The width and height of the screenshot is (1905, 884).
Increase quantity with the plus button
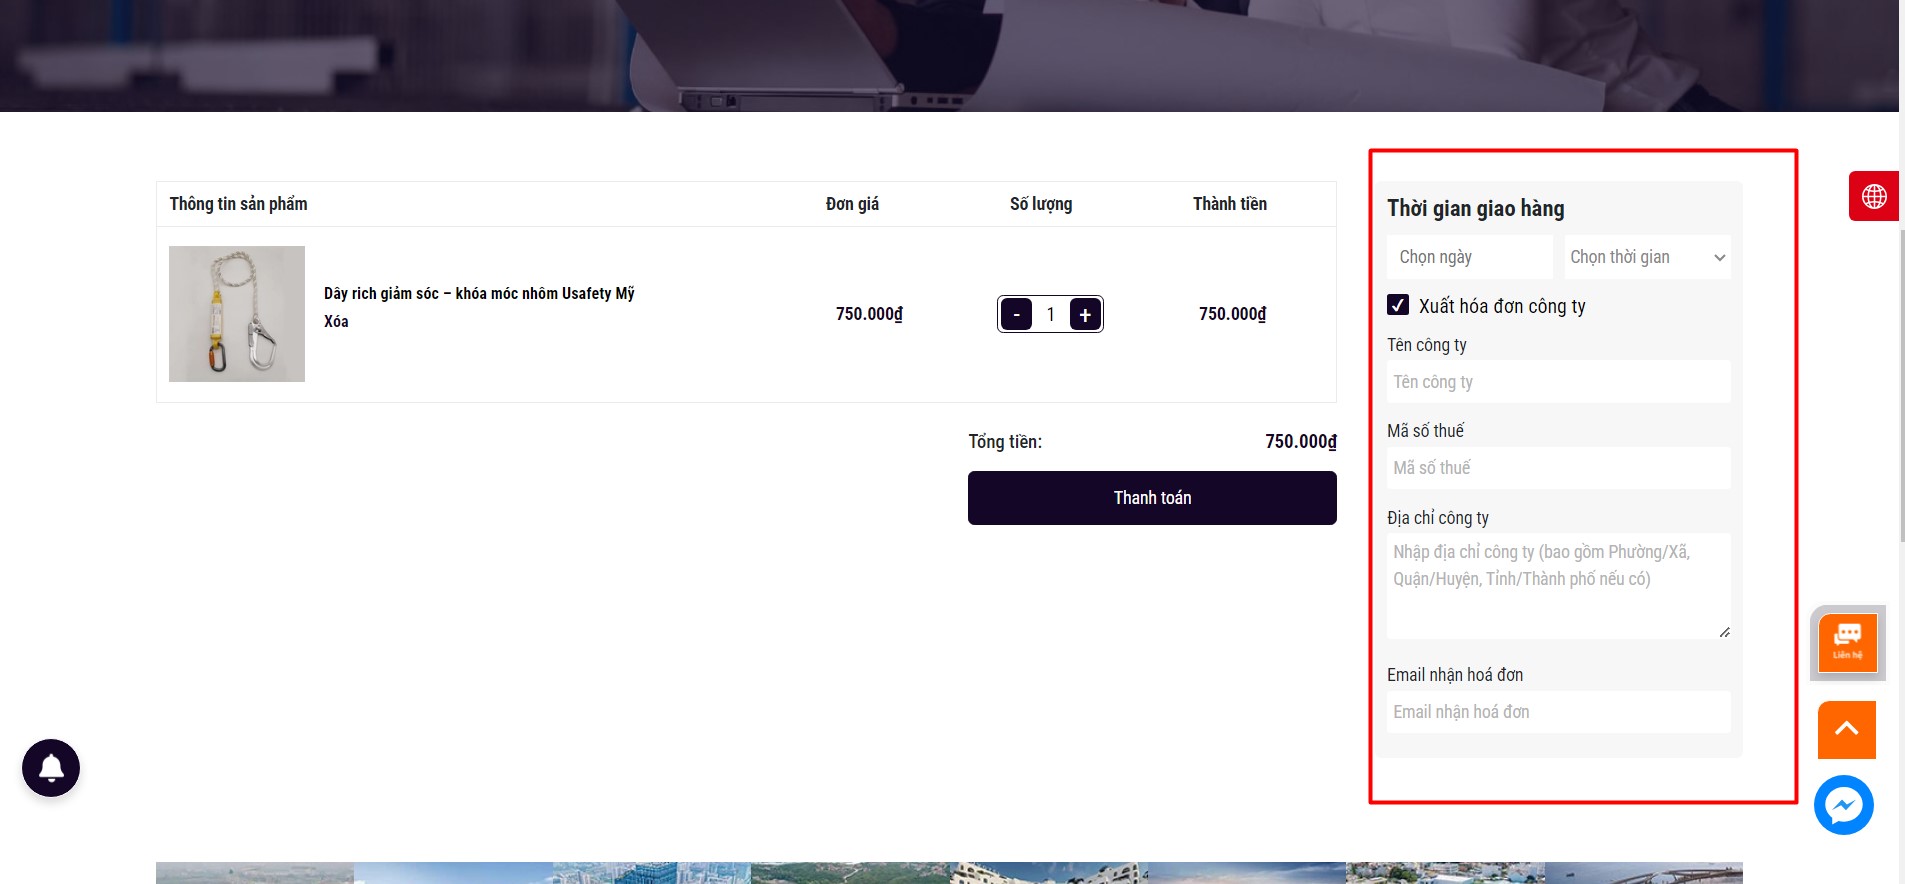click(x=1085, y=314)
